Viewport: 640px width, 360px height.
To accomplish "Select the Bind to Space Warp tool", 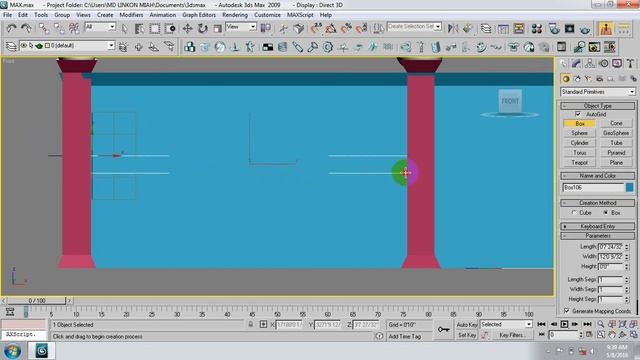I will pyautogui.click(x=74, y=28).
